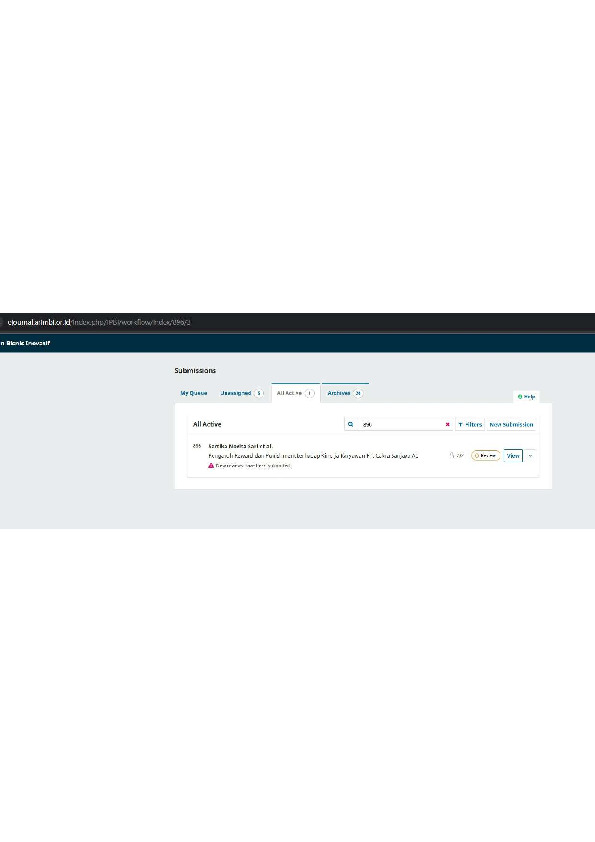
Task: Go to the Archives tab
Action: coord(345,393)
